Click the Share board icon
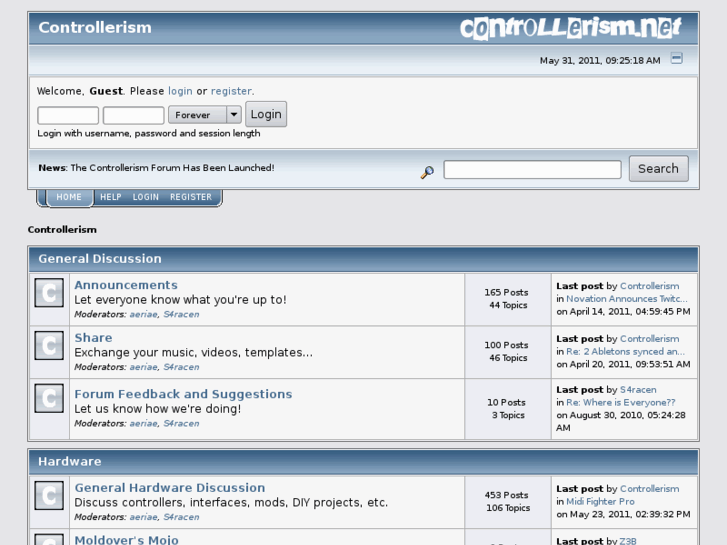Viewport: 727px width, 545px height. [49, 345]
